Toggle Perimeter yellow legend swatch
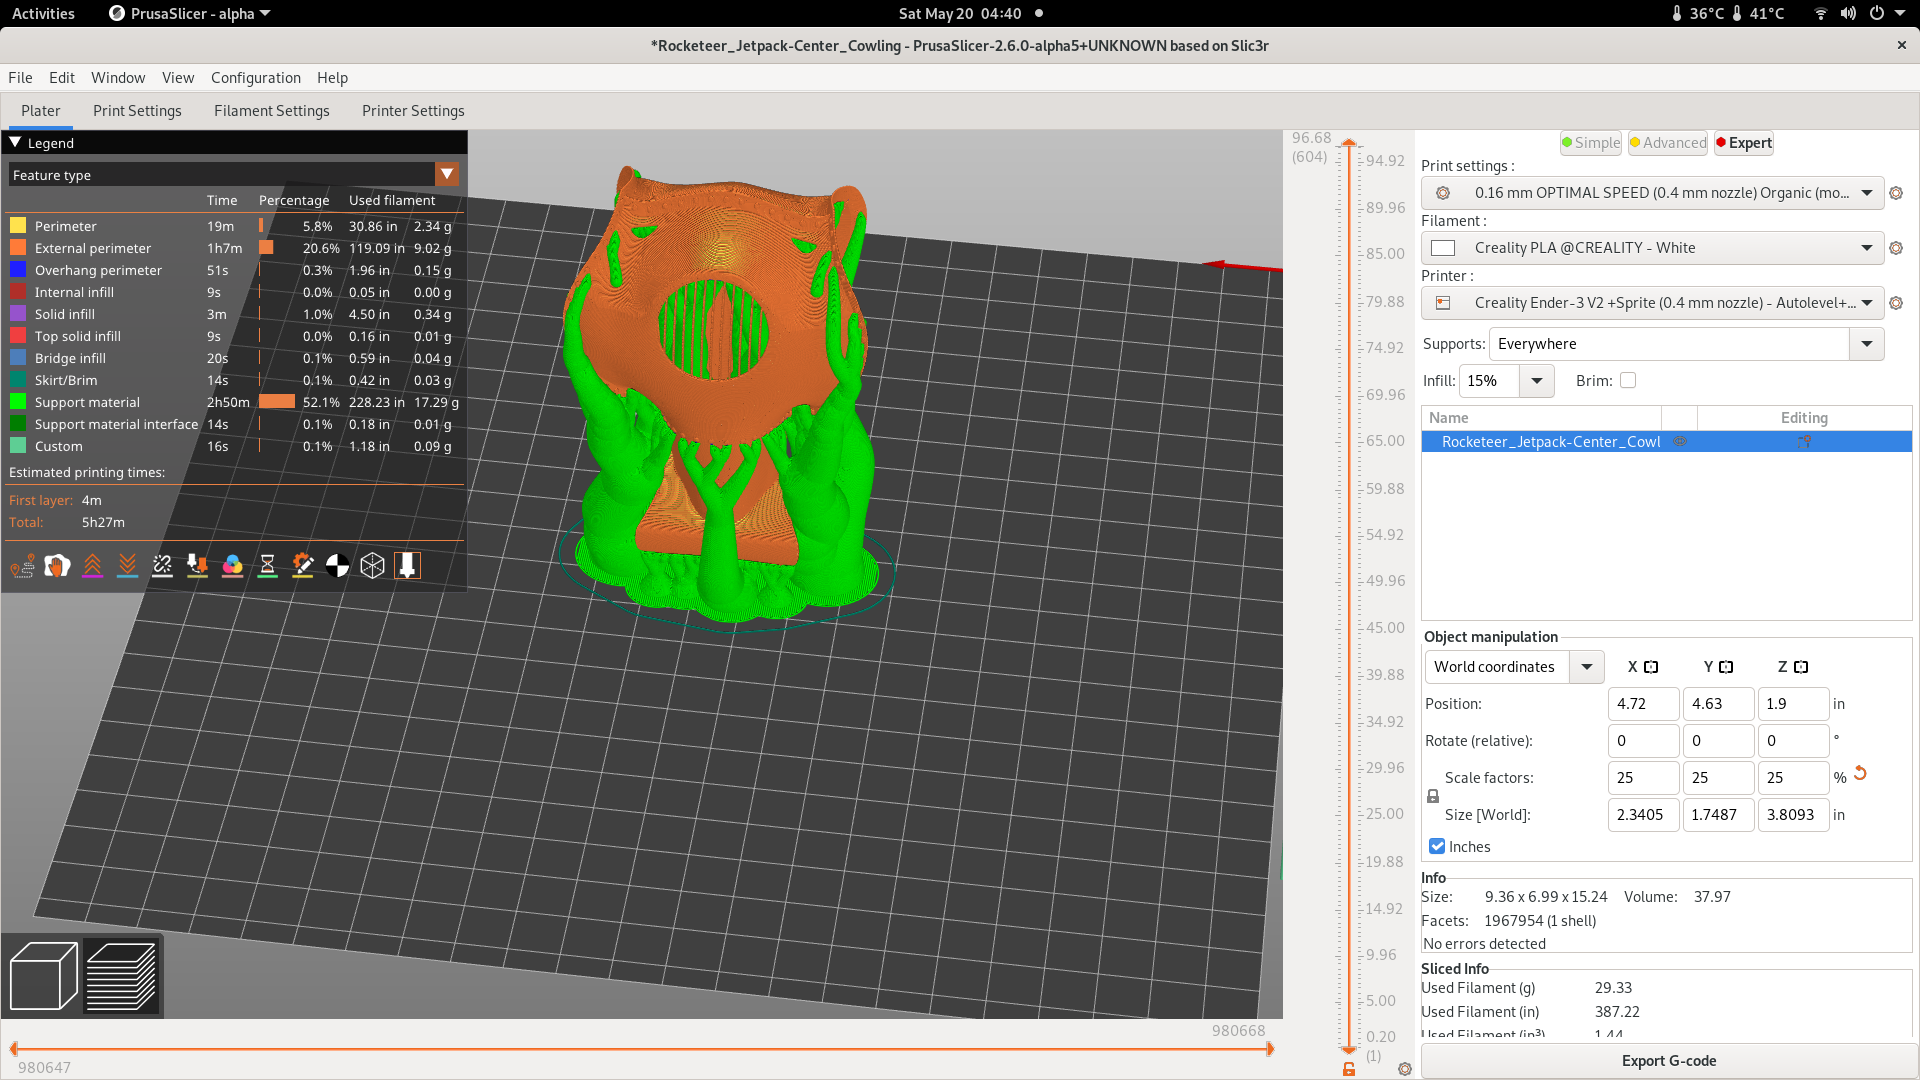1920x1080 pixels. pos(18,226)
